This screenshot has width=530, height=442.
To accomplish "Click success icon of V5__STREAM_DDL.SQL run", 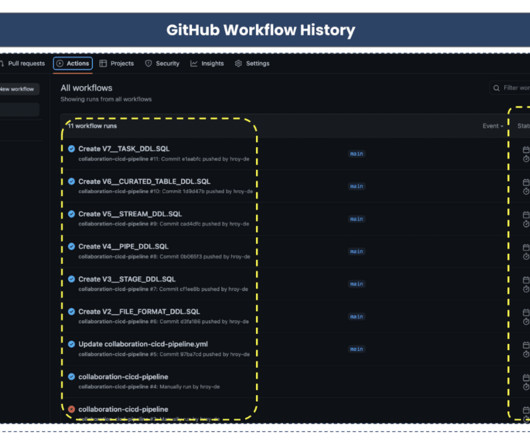I will coord(71,214).
